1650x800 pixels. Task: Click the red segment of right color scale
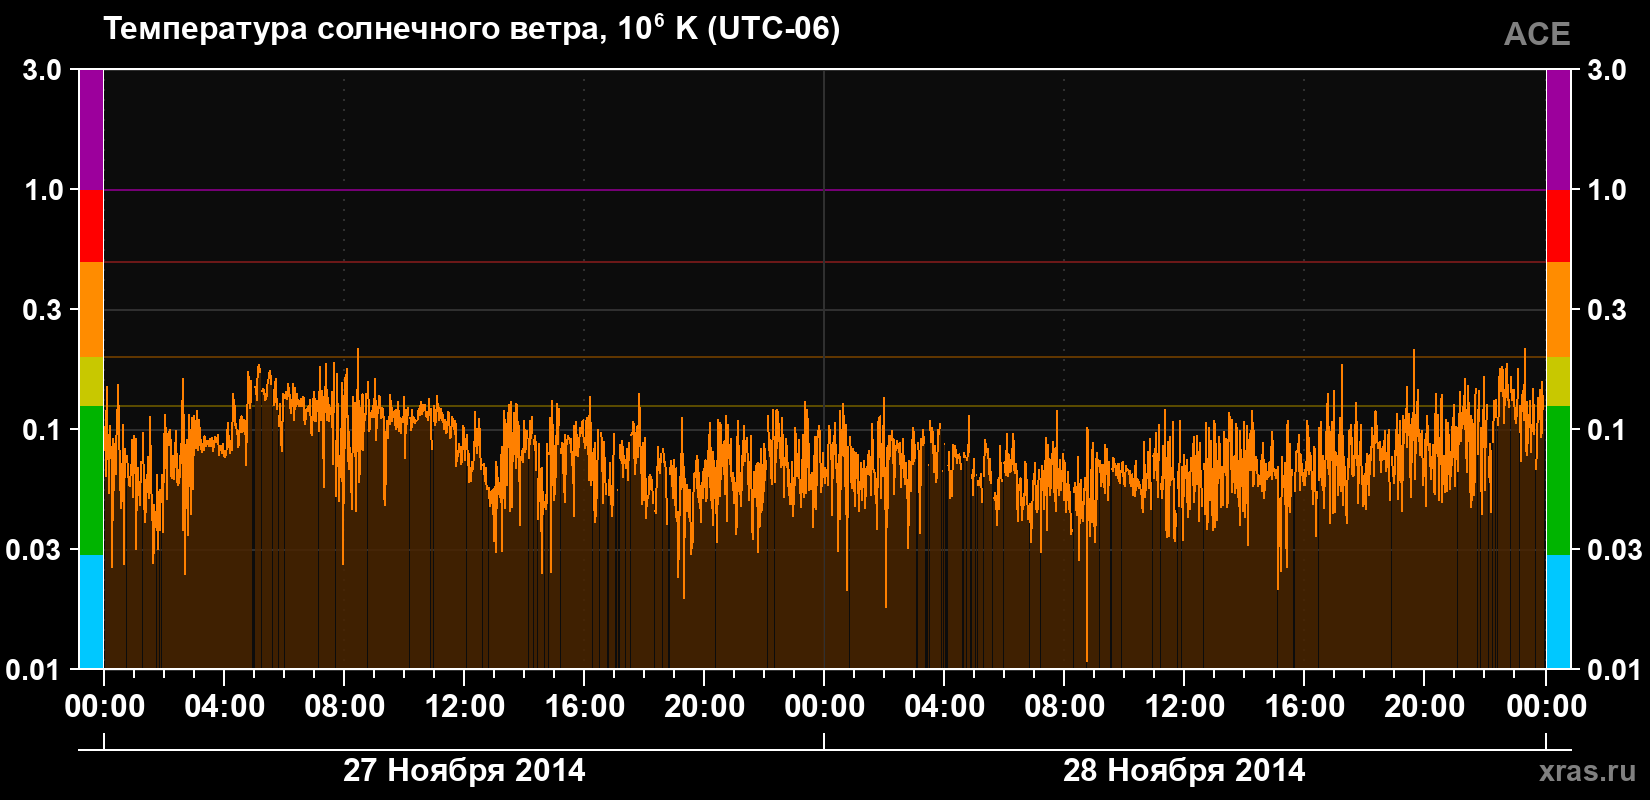click(1558, 226)
